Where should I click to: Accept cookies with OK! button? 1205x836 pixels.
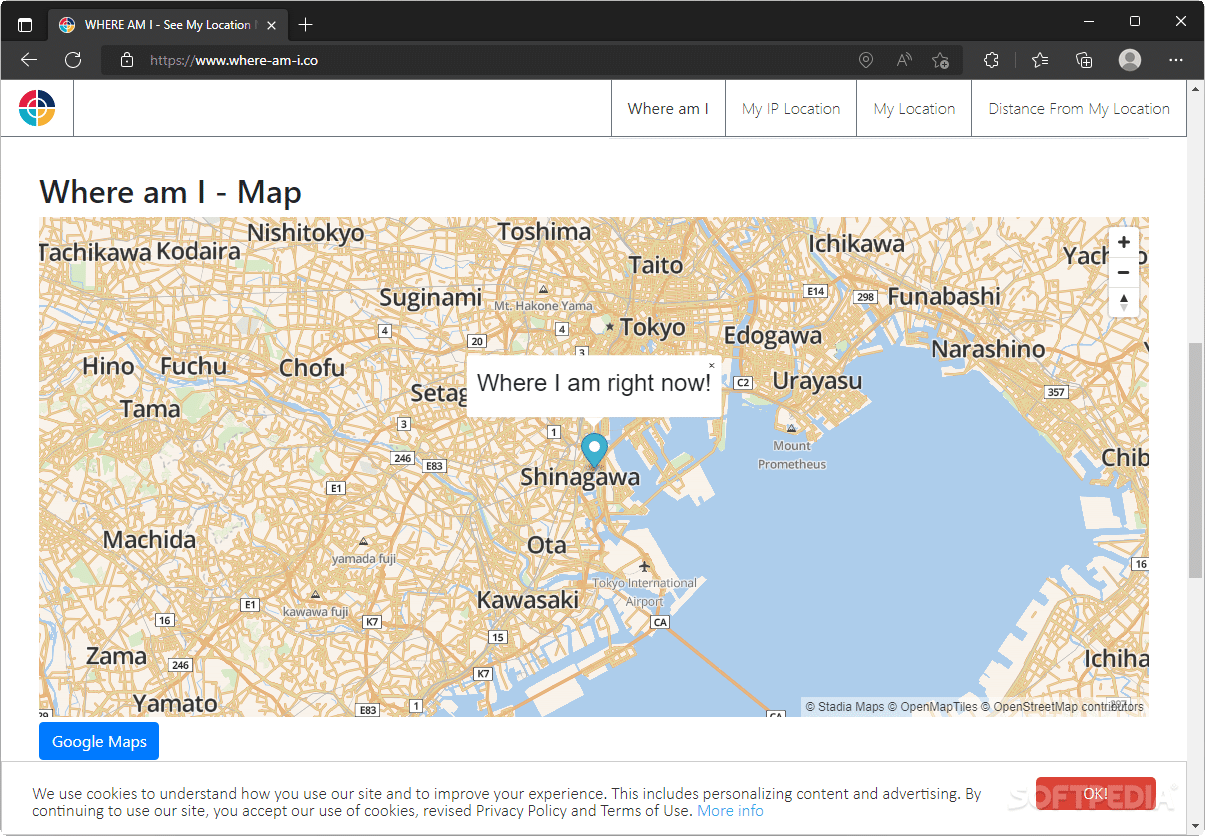click(x=1096, y=794)
